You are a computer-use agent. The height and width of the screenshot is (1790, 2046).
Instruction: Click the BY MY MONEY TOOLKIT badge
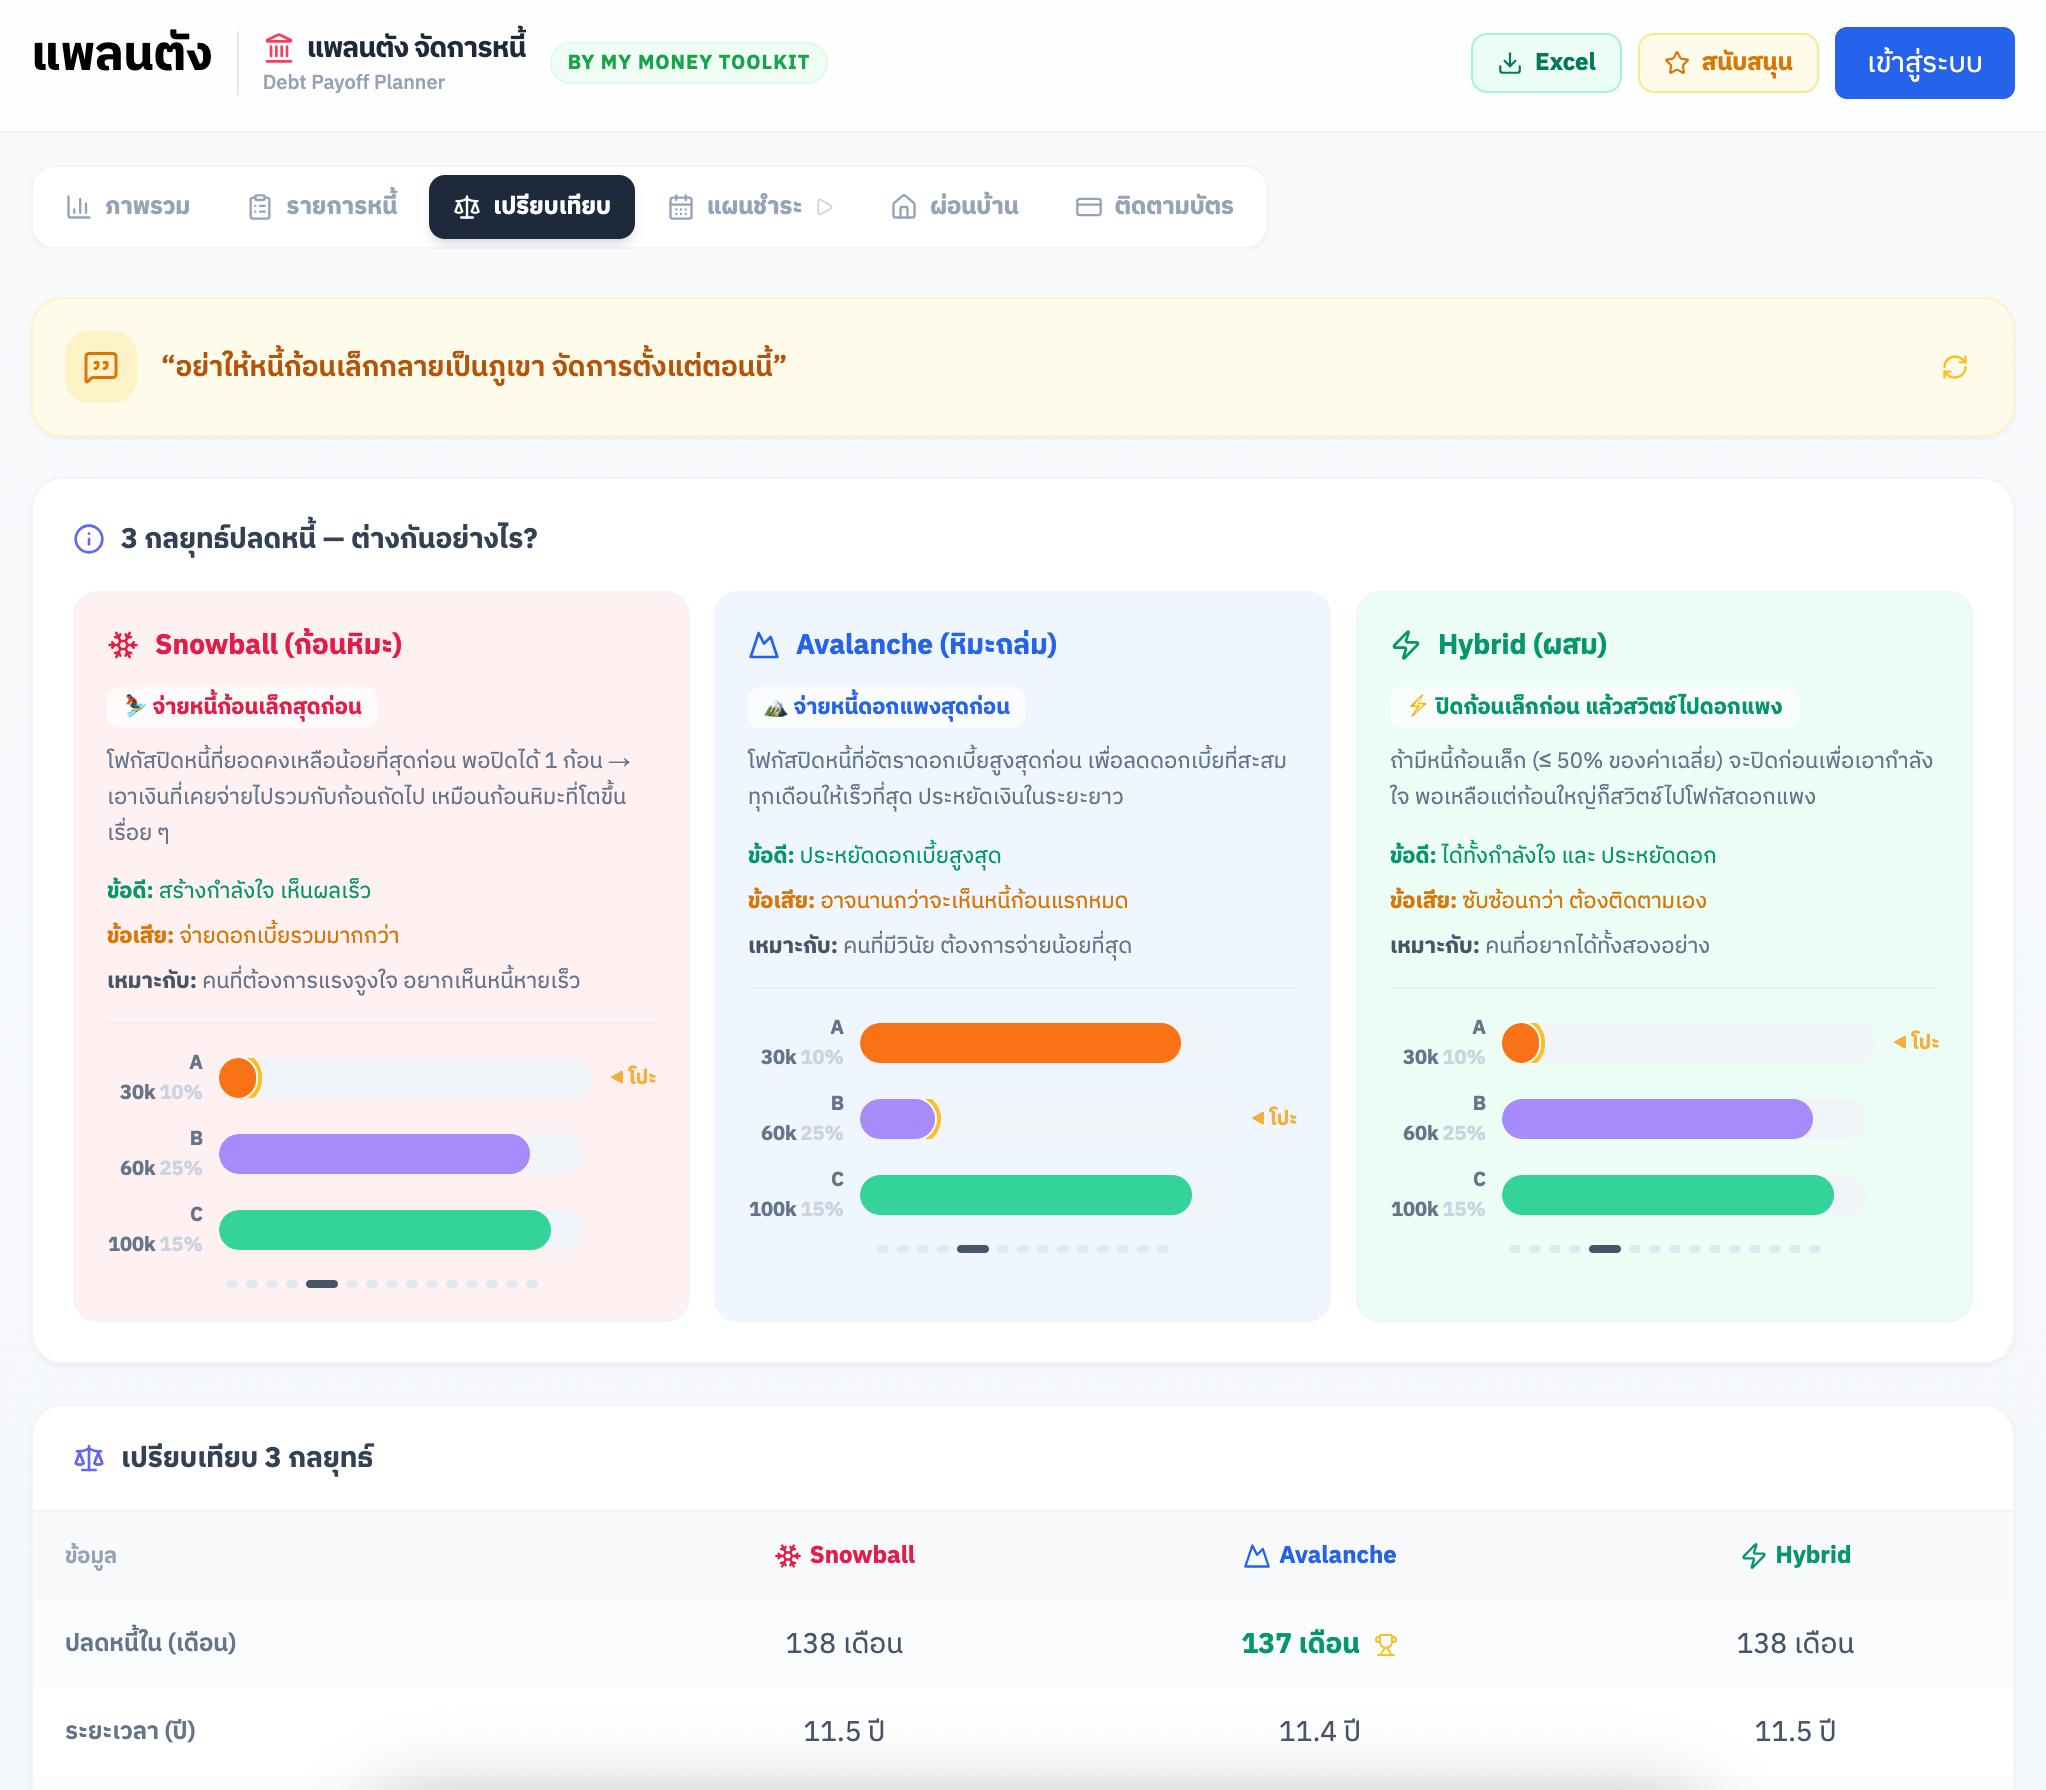(688, 63)
